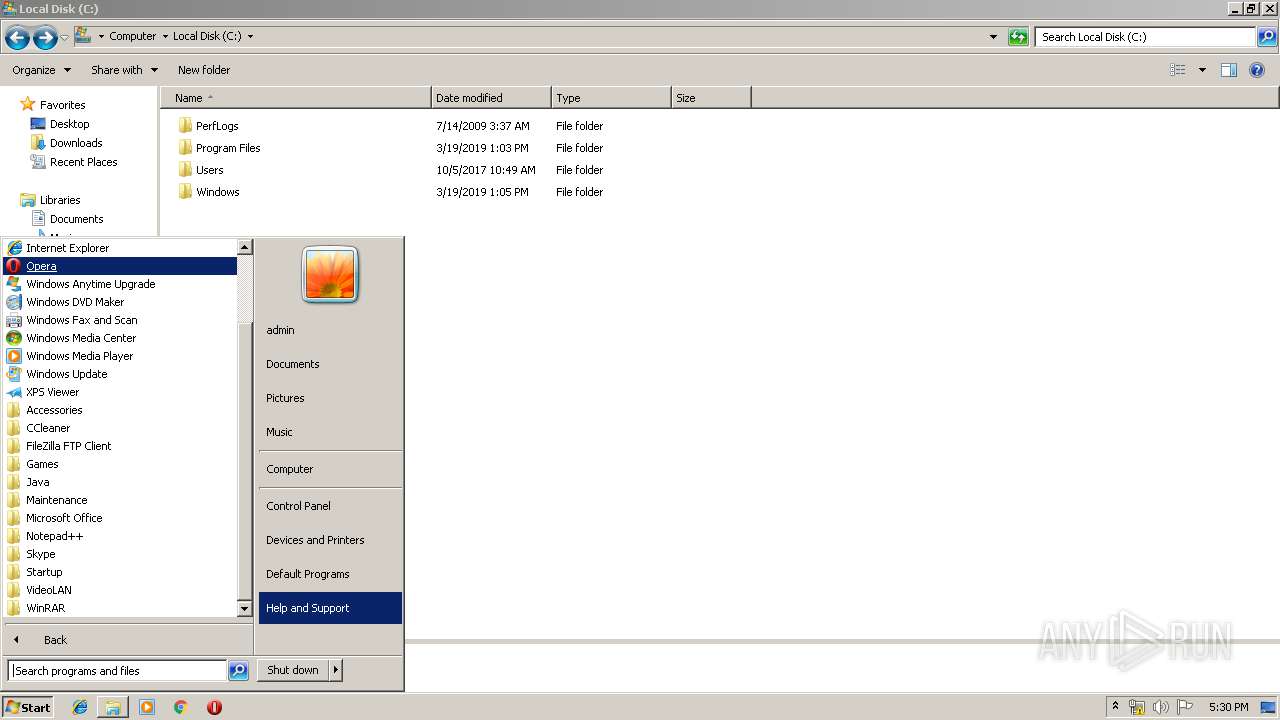The image size is (1280, 720).
Task: Sort by the Name column header
Action: (296, 98)
